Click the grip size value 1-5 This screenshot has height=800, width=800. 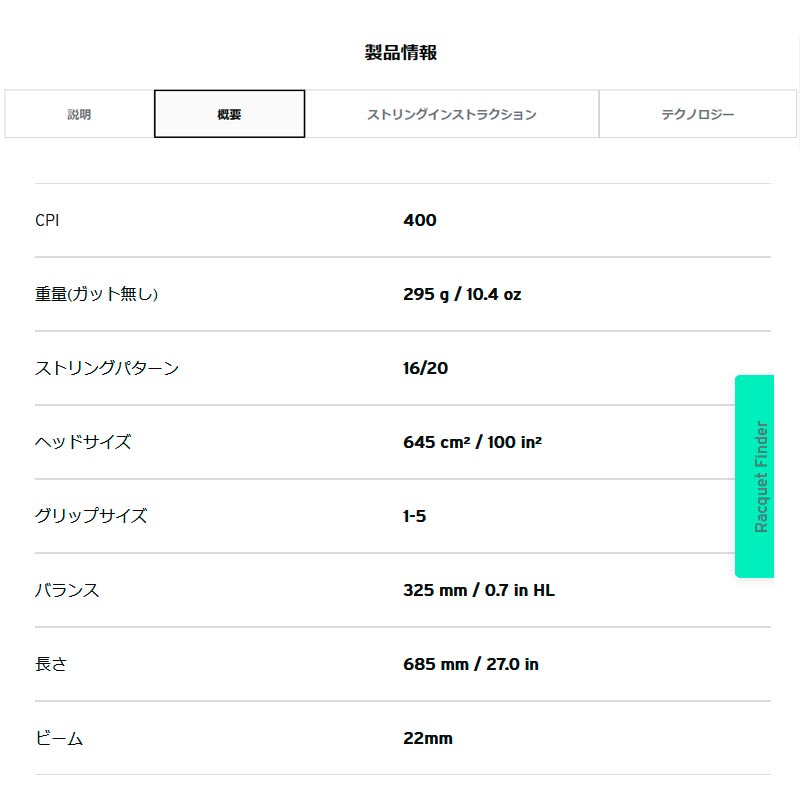[414, 516]
